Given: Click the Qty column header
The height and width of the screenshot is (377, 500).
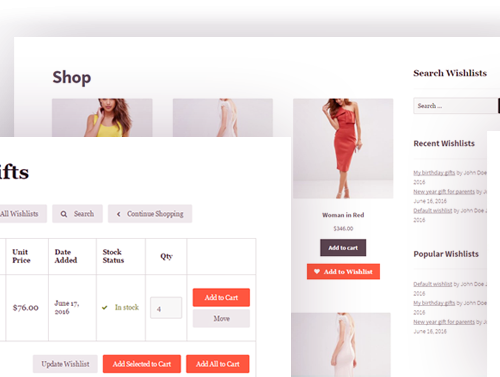Looking at the screenshot, I should pyautogui.click(x=166, y=256).
